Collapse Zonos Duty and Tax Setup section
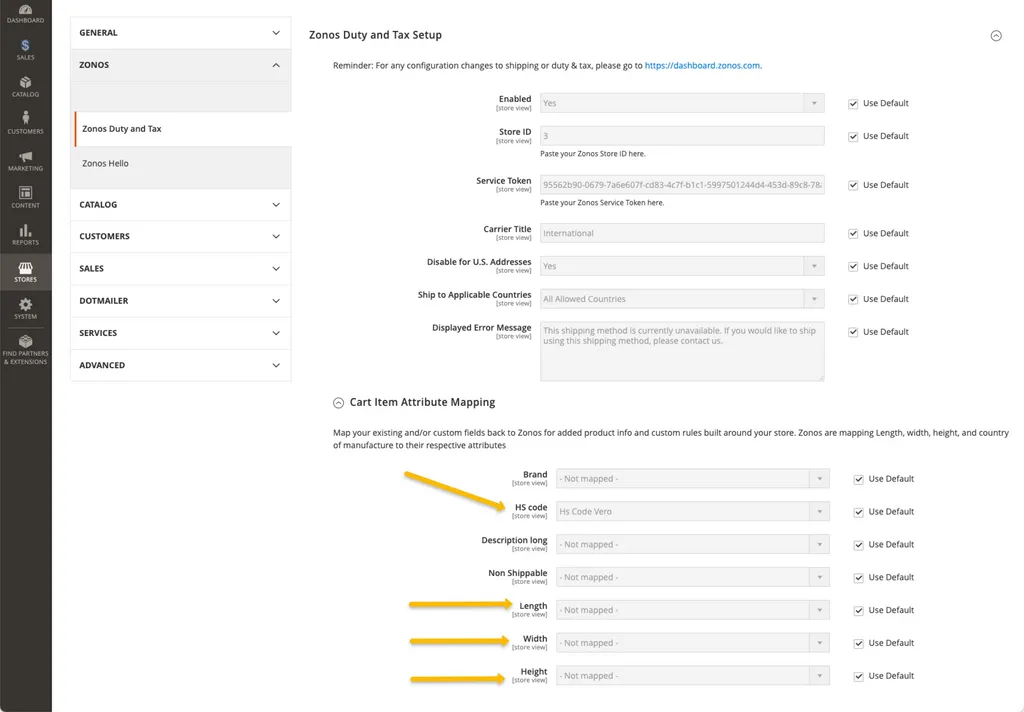The width and height of the screenshot is (1024, 712). 995,36
